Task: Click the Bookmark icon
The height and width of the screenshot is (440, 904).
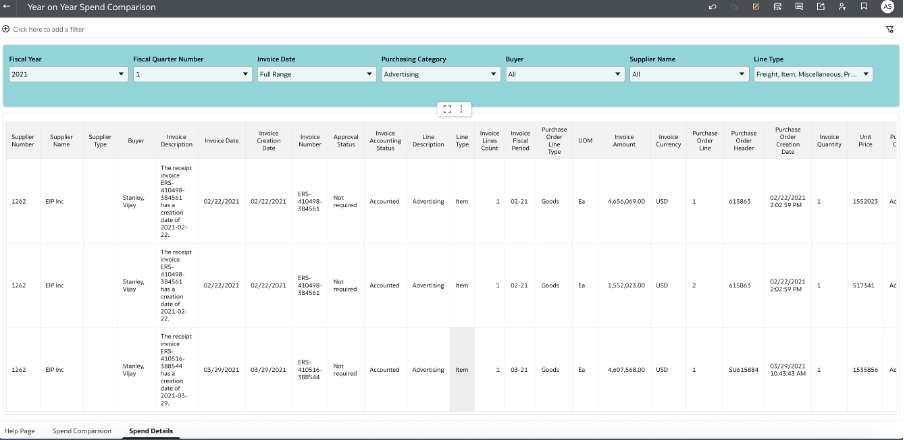Action: 864,7
